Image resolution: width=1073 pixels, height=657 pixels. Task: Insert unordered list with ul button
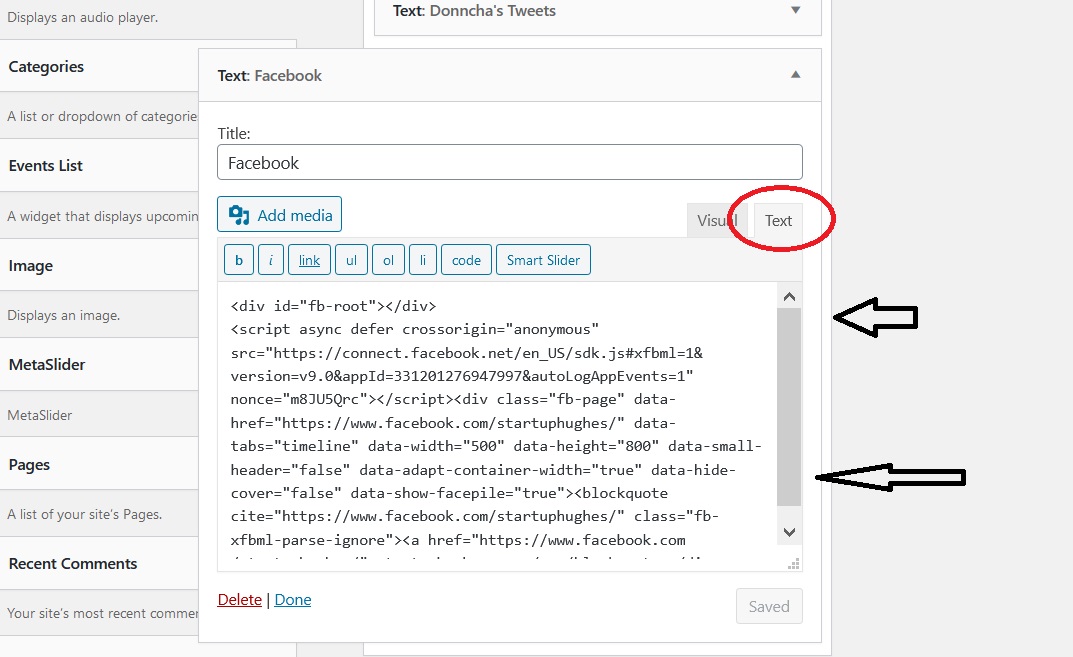(x=351, y=260)
